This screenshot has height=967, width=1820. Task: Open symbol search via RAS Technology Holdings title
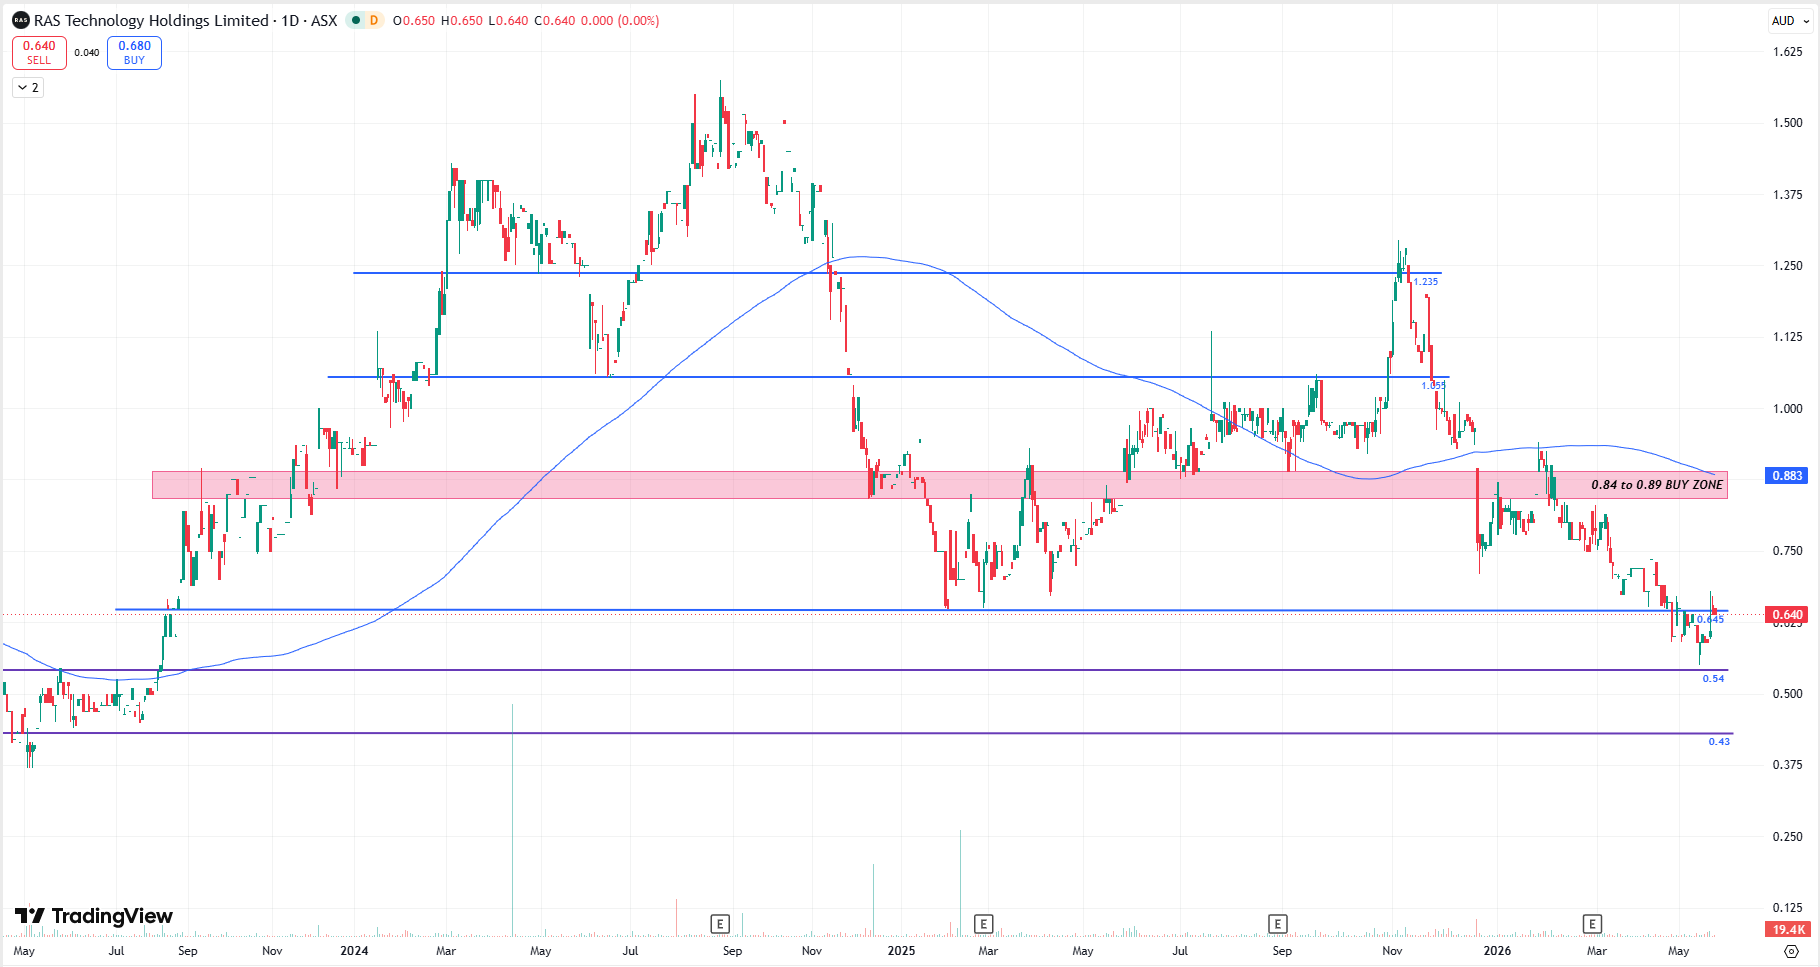[151, 20]
